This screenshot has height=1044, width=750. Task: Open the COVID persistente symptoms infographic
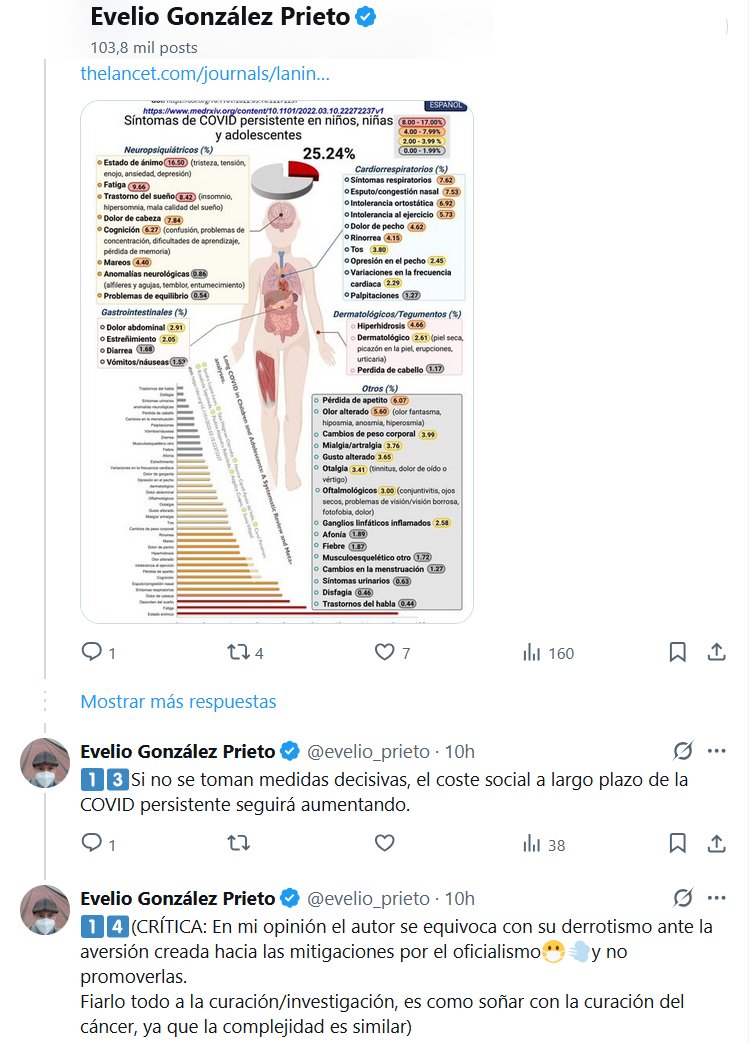click(x=277, y=361)
